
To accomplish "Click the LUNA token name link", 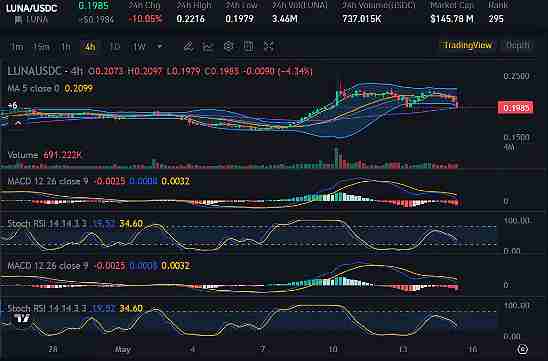I will click(37, 20).
